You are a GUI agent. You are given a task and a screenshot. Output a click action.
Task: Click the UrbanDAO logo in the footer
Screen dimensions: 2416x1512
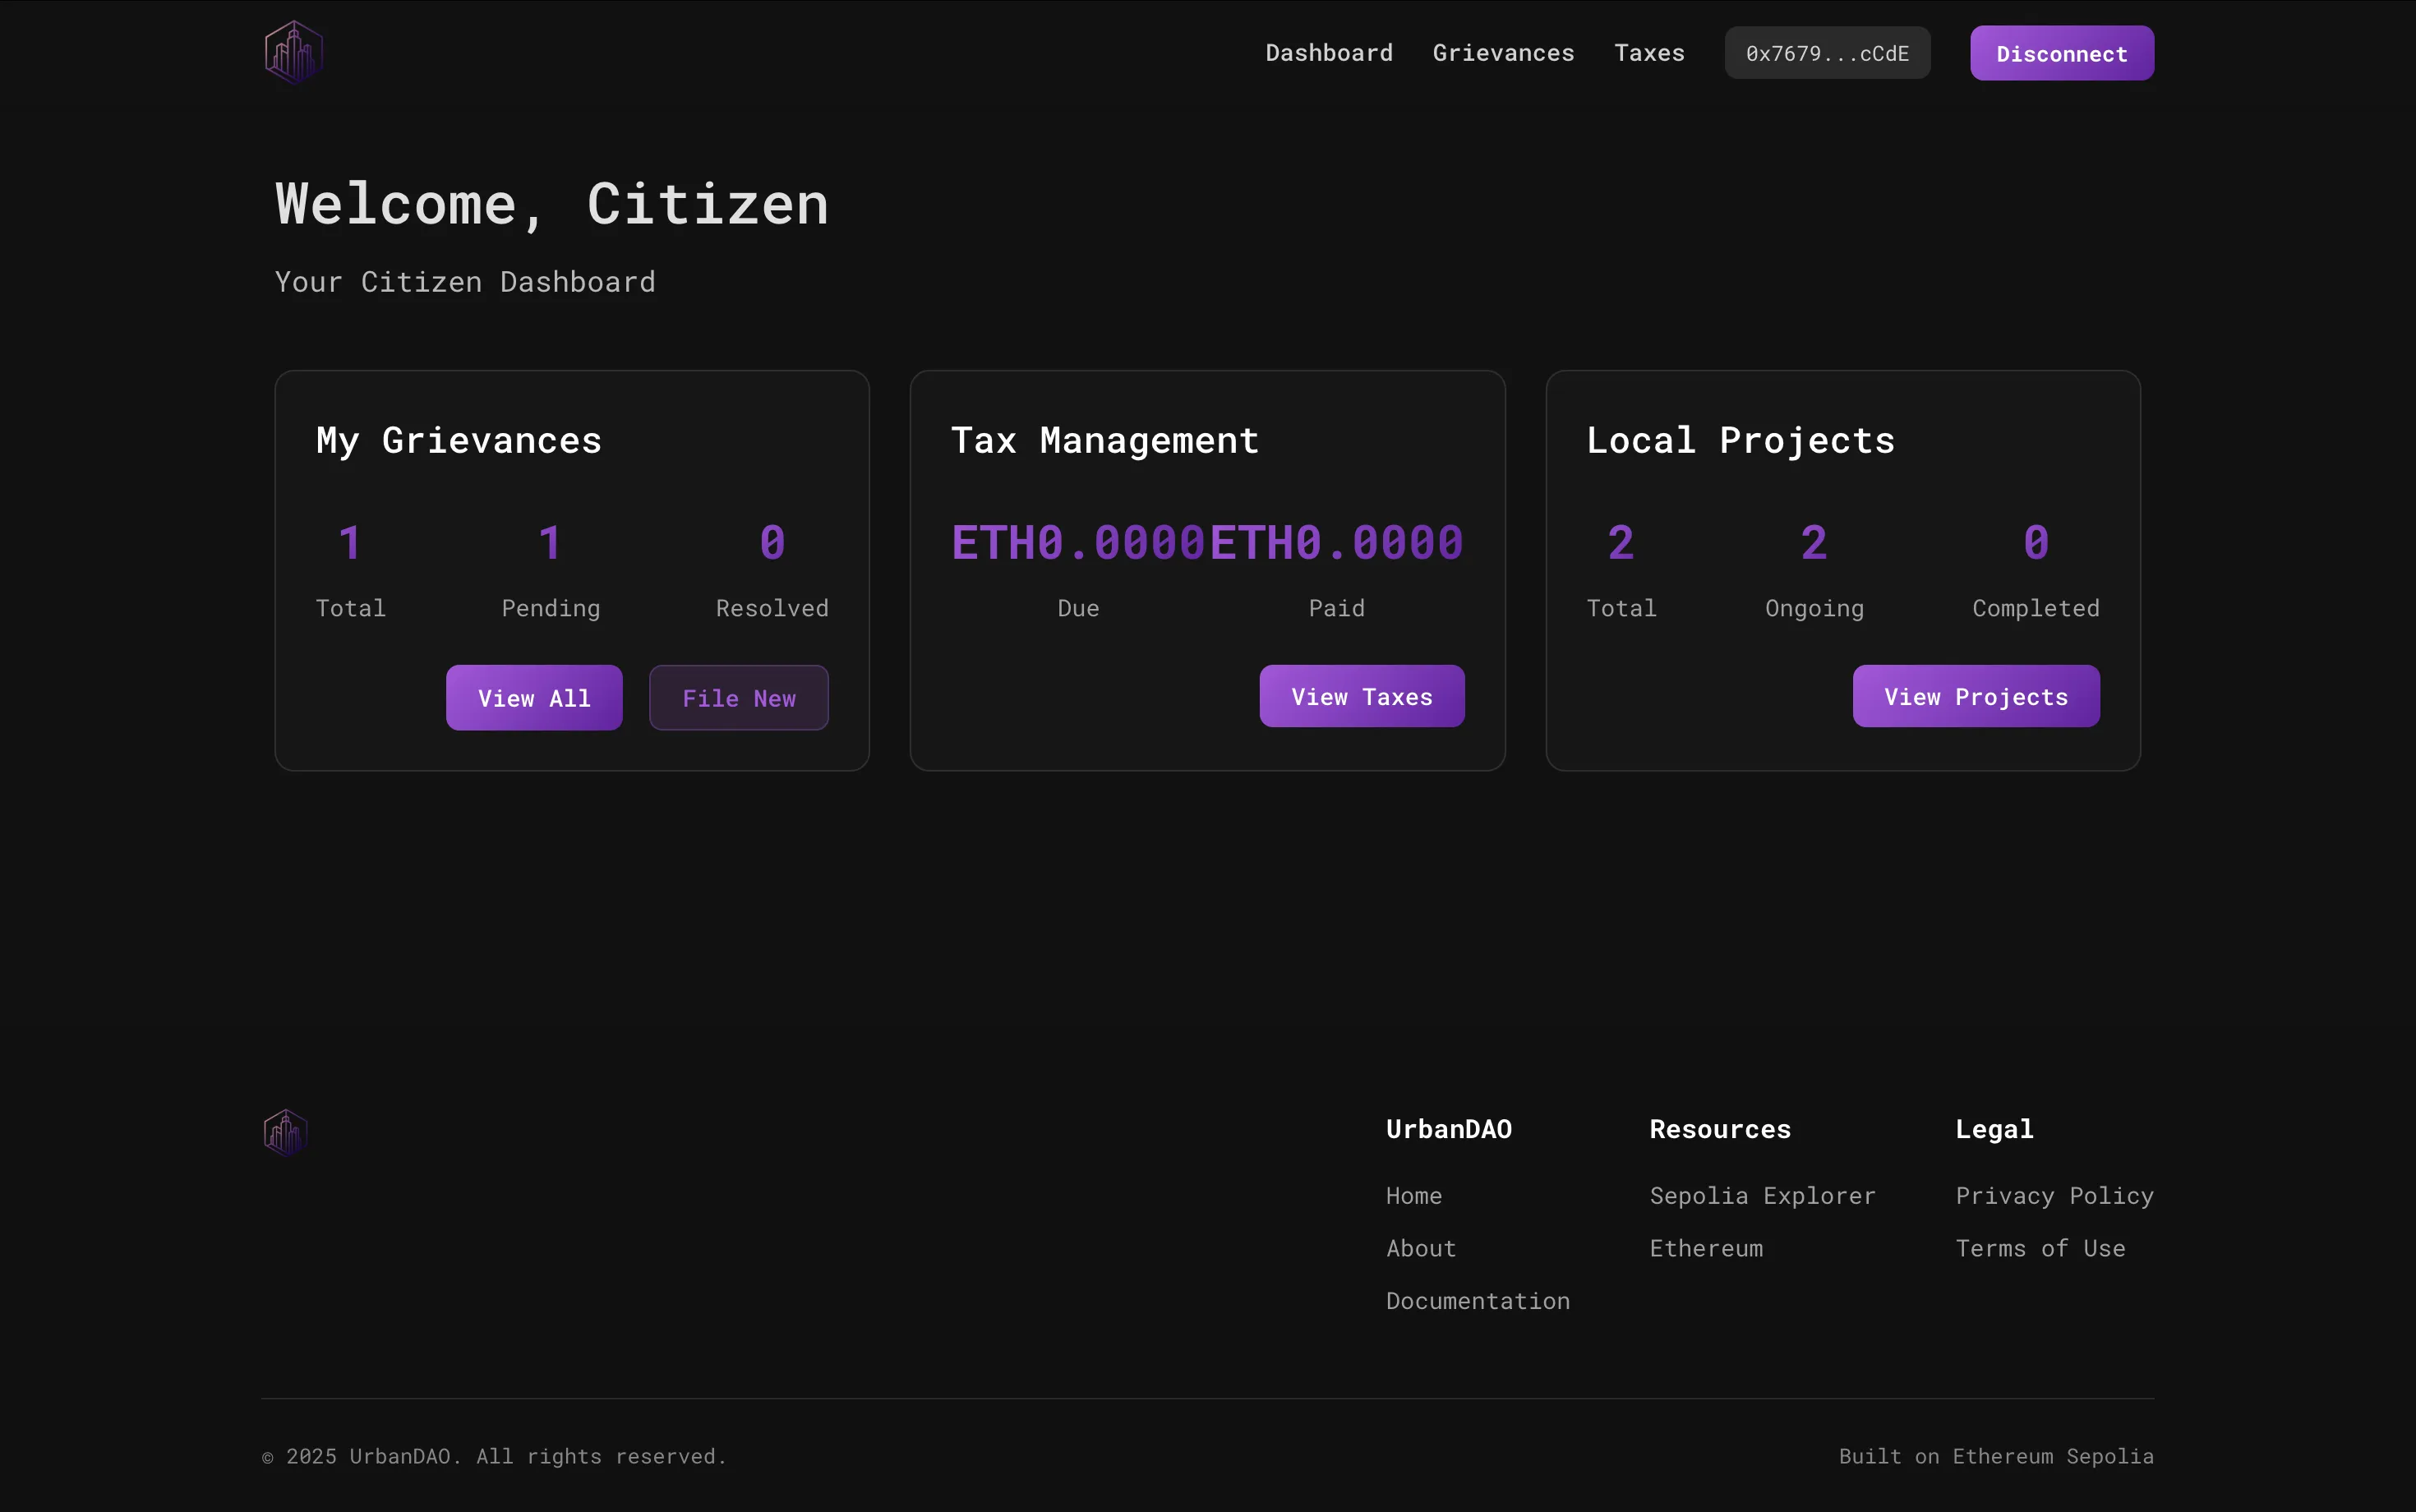(285, 1133)
